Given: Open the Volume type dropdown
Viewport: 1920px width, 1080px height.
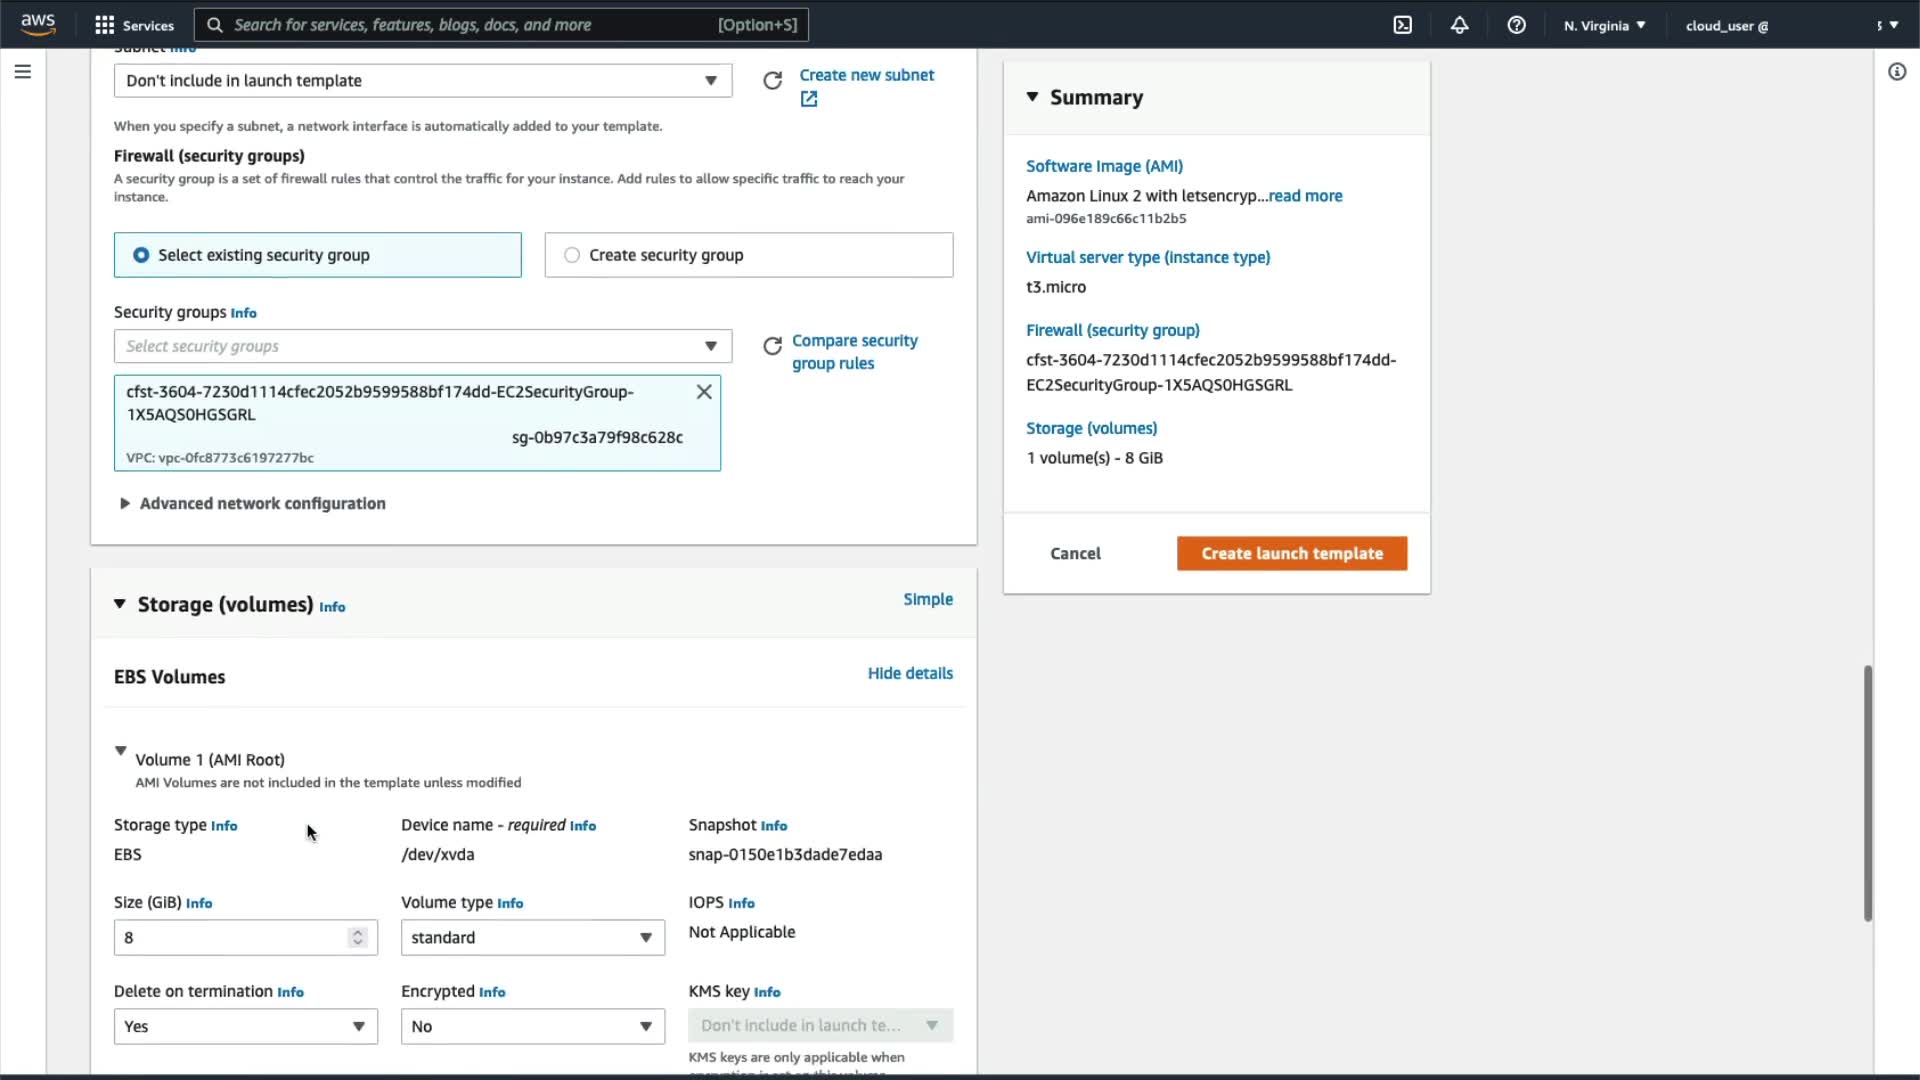Looking at the screenshot, I should coord(532,938).
